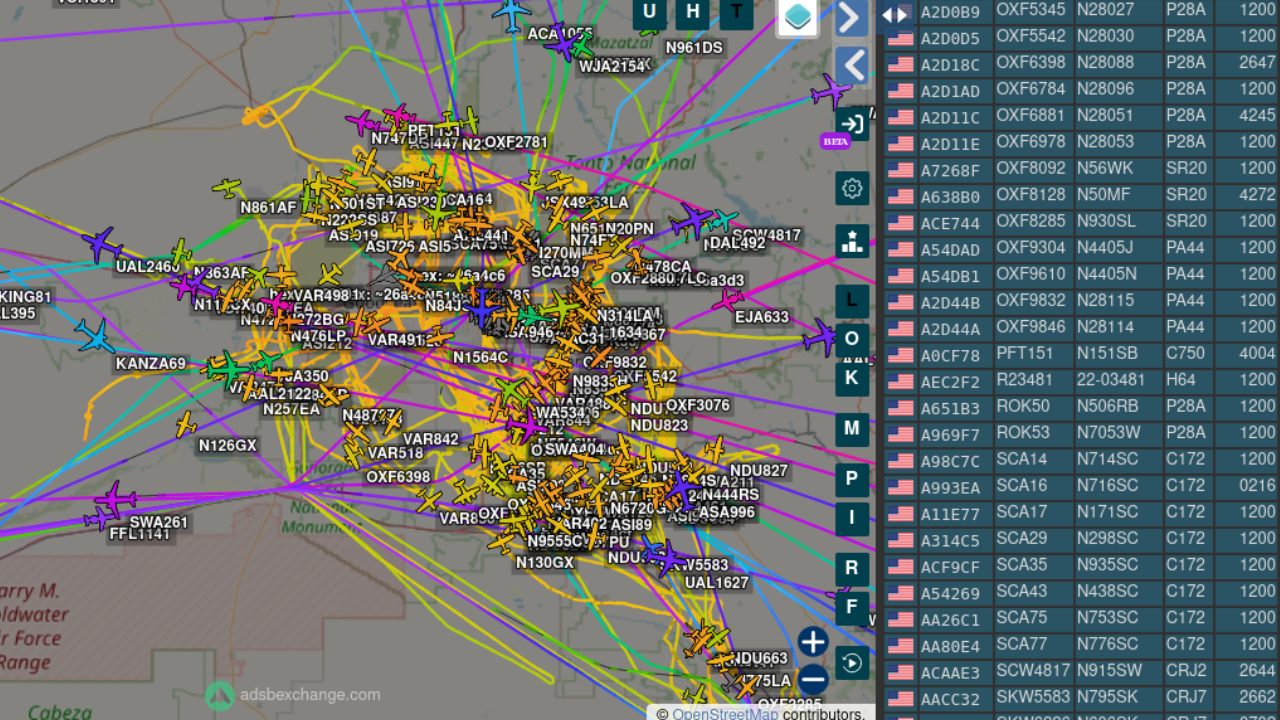The image size is (1280, 720).
Task: Toggle the F map button
Action: [x=852, y=607]
